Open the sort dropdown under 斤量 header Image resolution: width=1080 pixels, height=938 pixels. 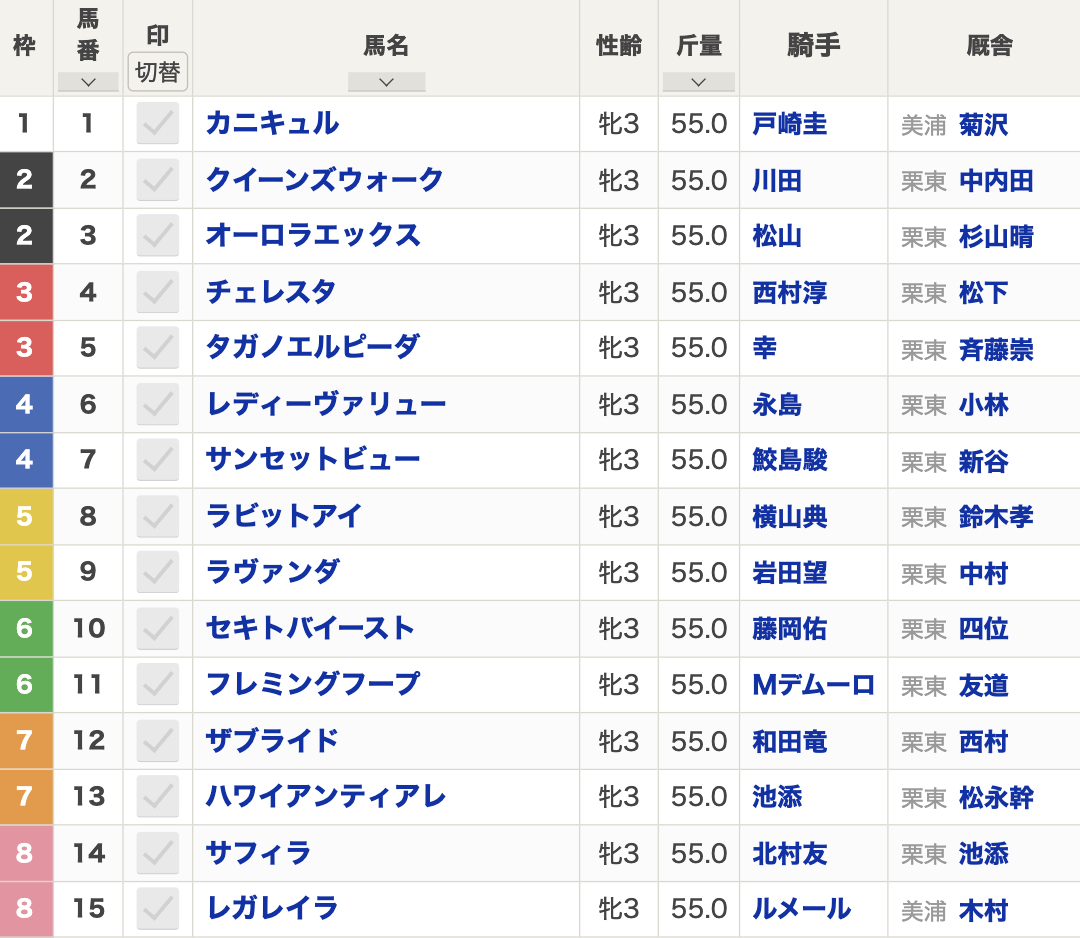point(698,82)
